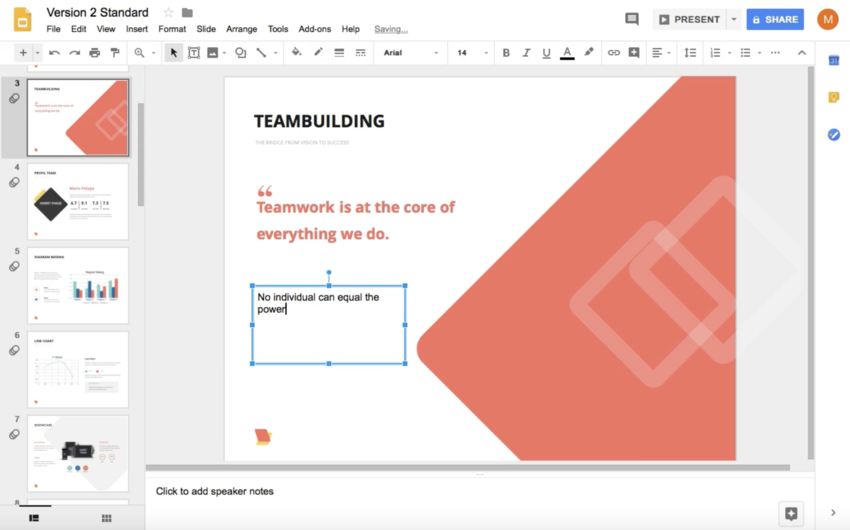Open Google Calendar side panel
The image size is (850, 530).
click(x=834, y=61)
